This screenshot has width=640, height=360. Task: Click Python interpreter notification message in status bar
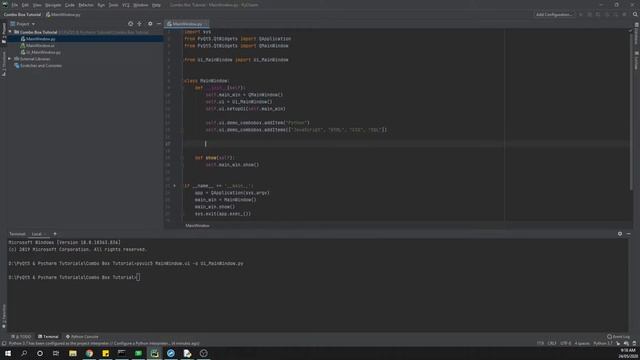point(104,344)
